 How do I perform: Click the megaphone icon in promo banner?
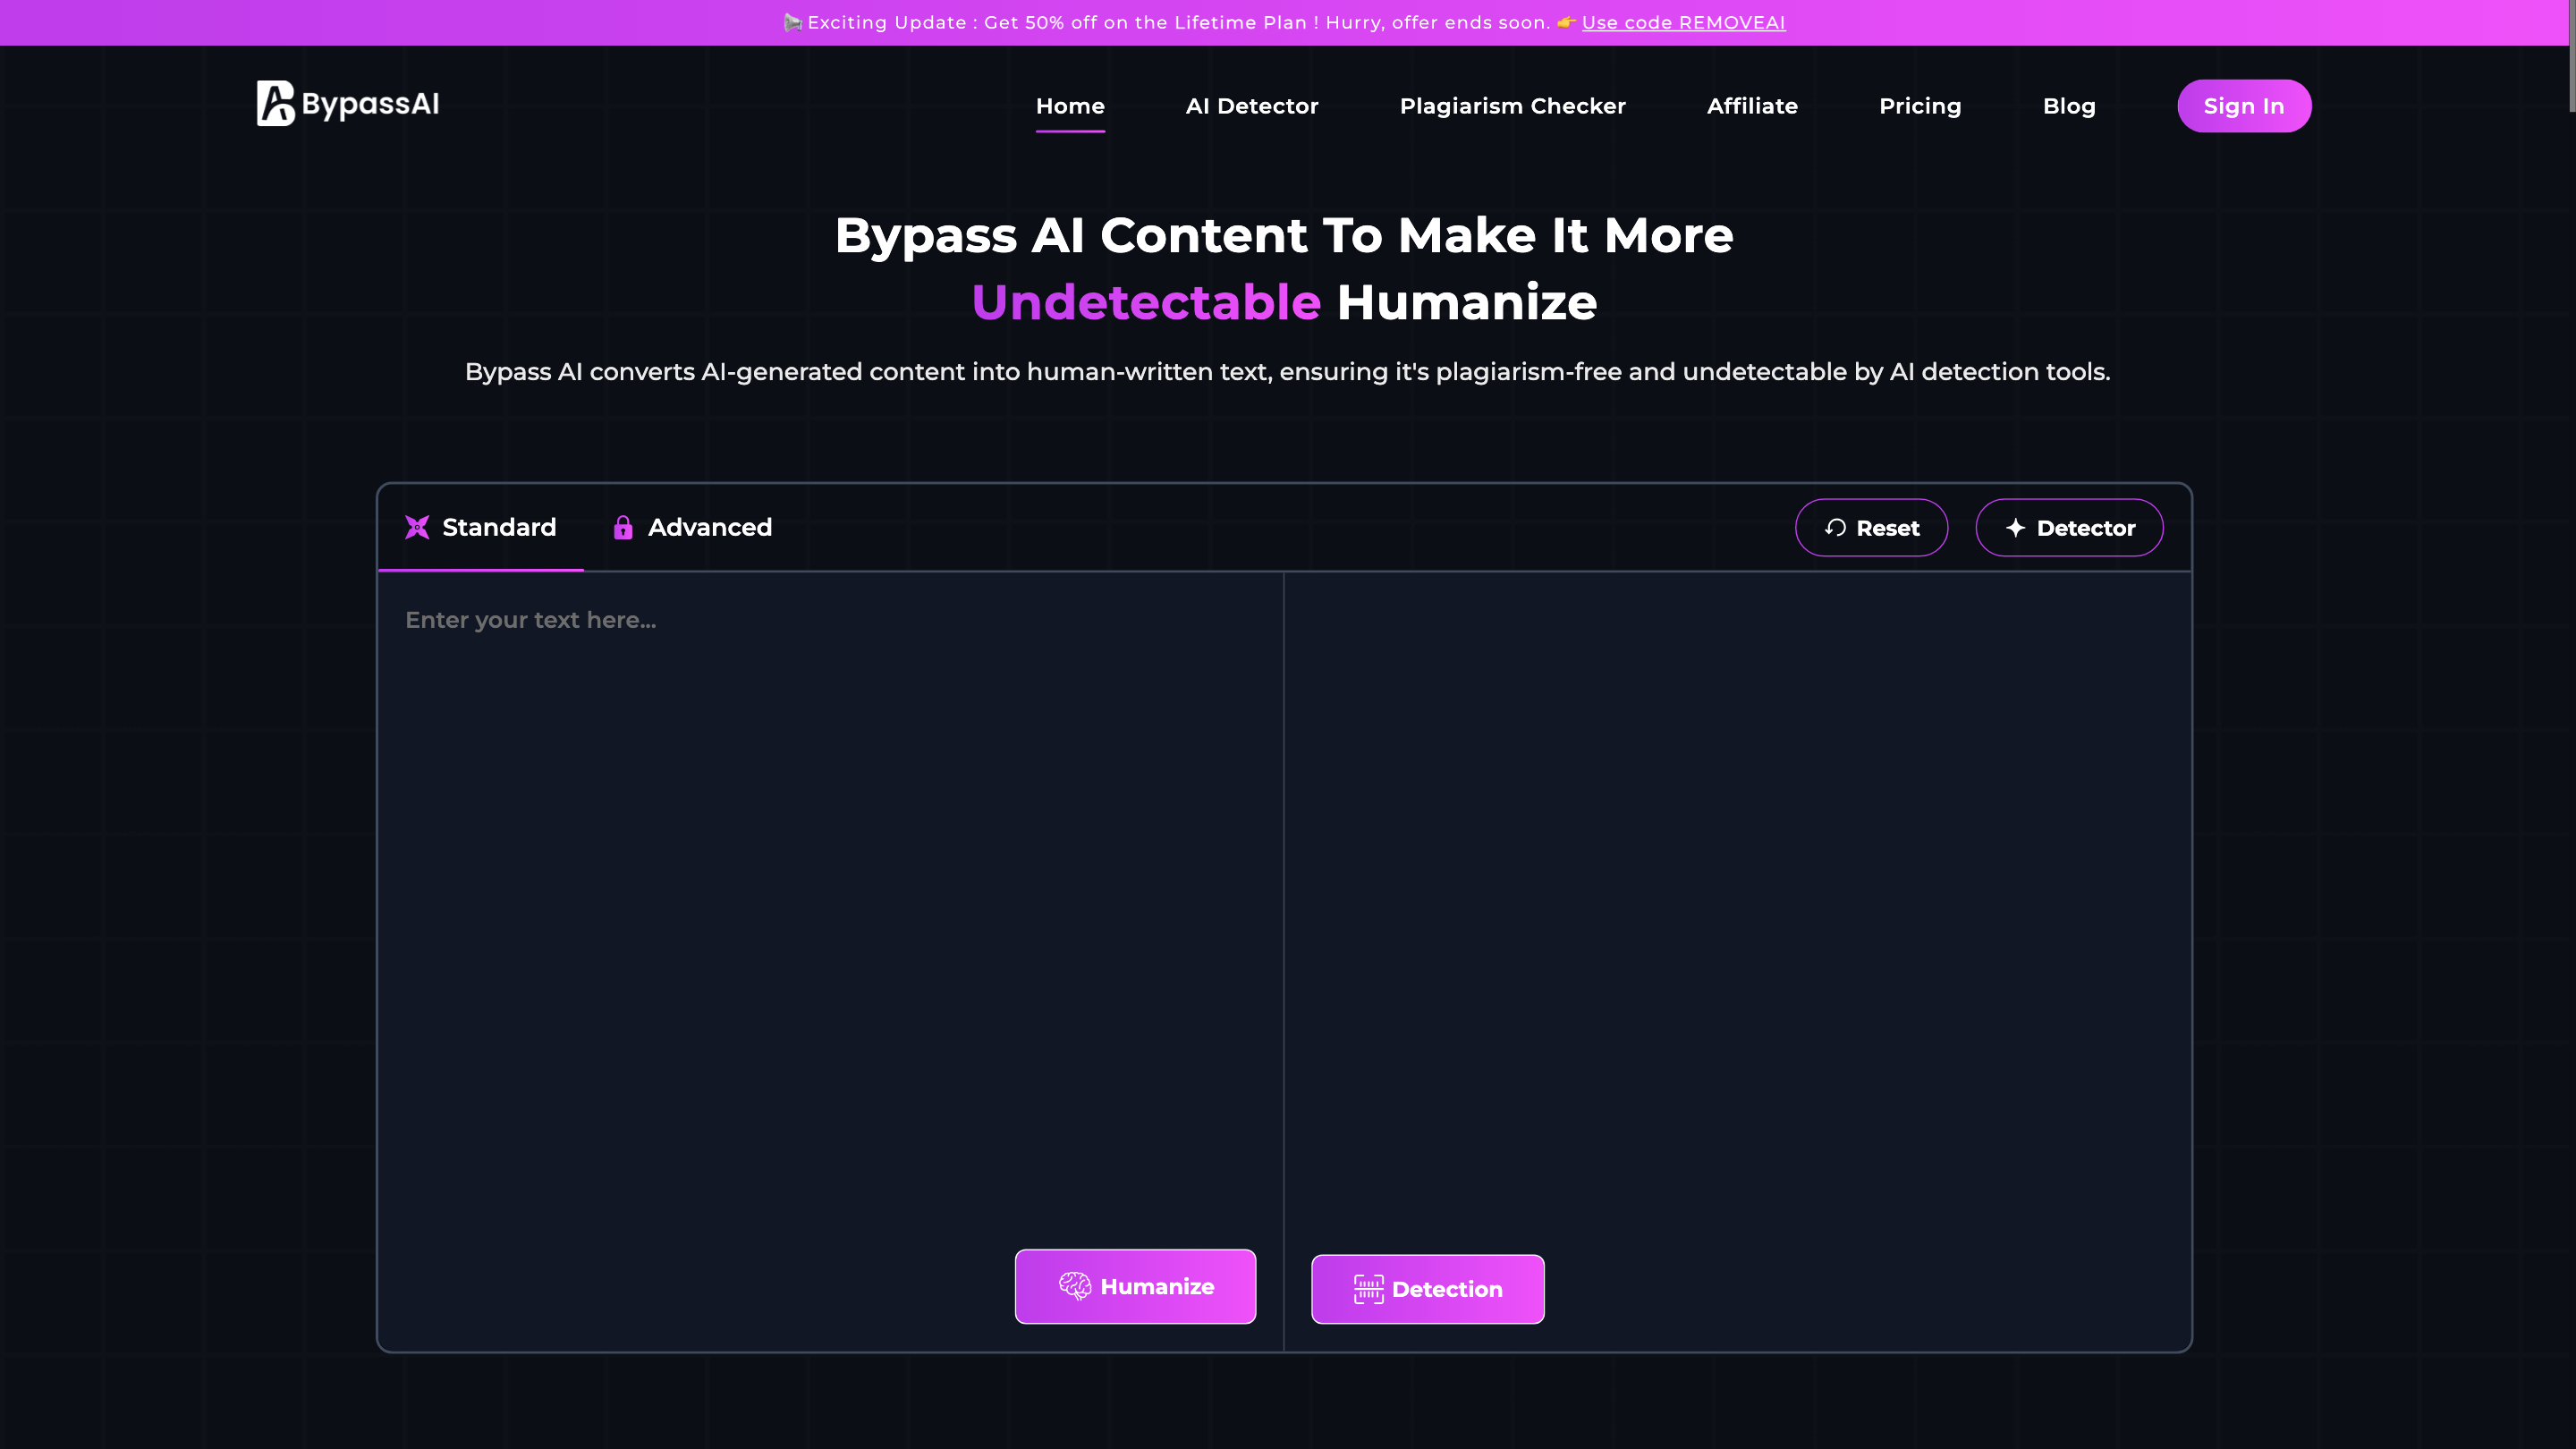point(793,23)
